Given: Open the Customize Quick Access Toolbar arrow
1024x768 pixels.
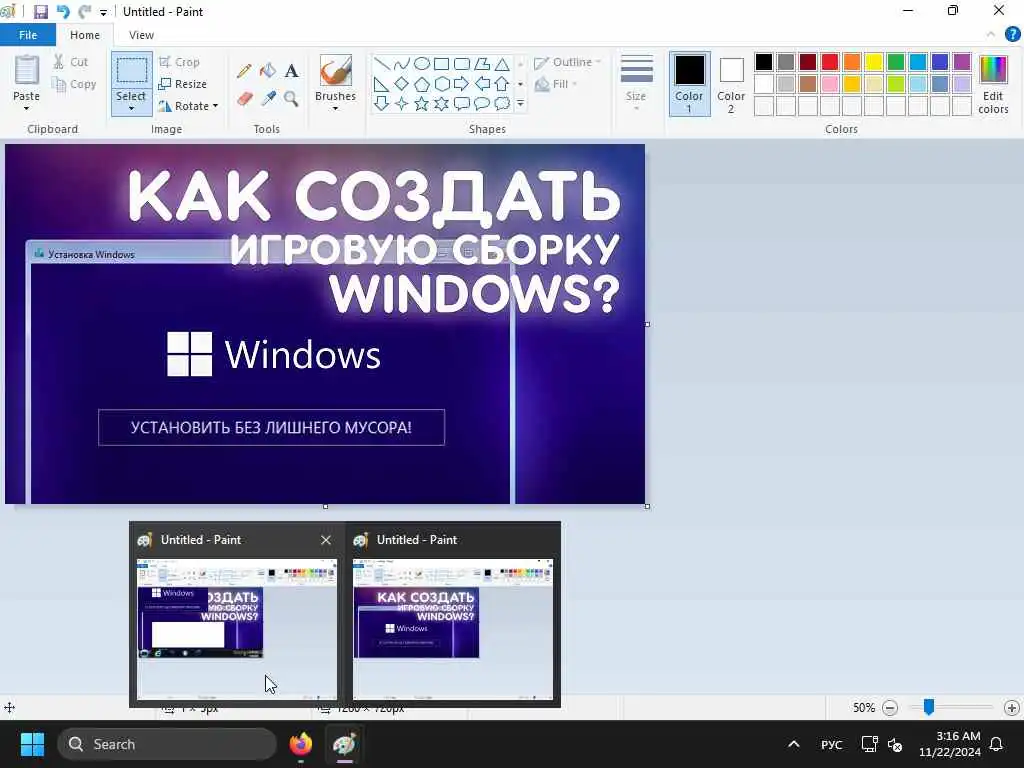Looking at the screenshot, I should point(103,12).
